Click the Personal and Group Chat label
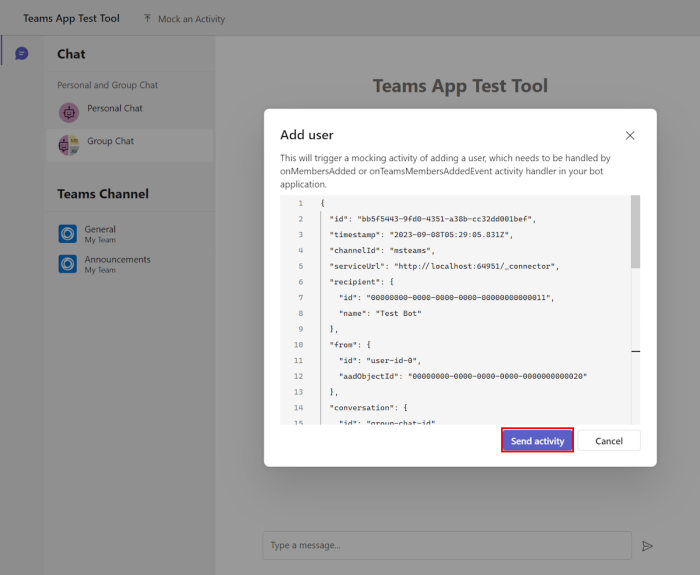 tap(108, 85)
